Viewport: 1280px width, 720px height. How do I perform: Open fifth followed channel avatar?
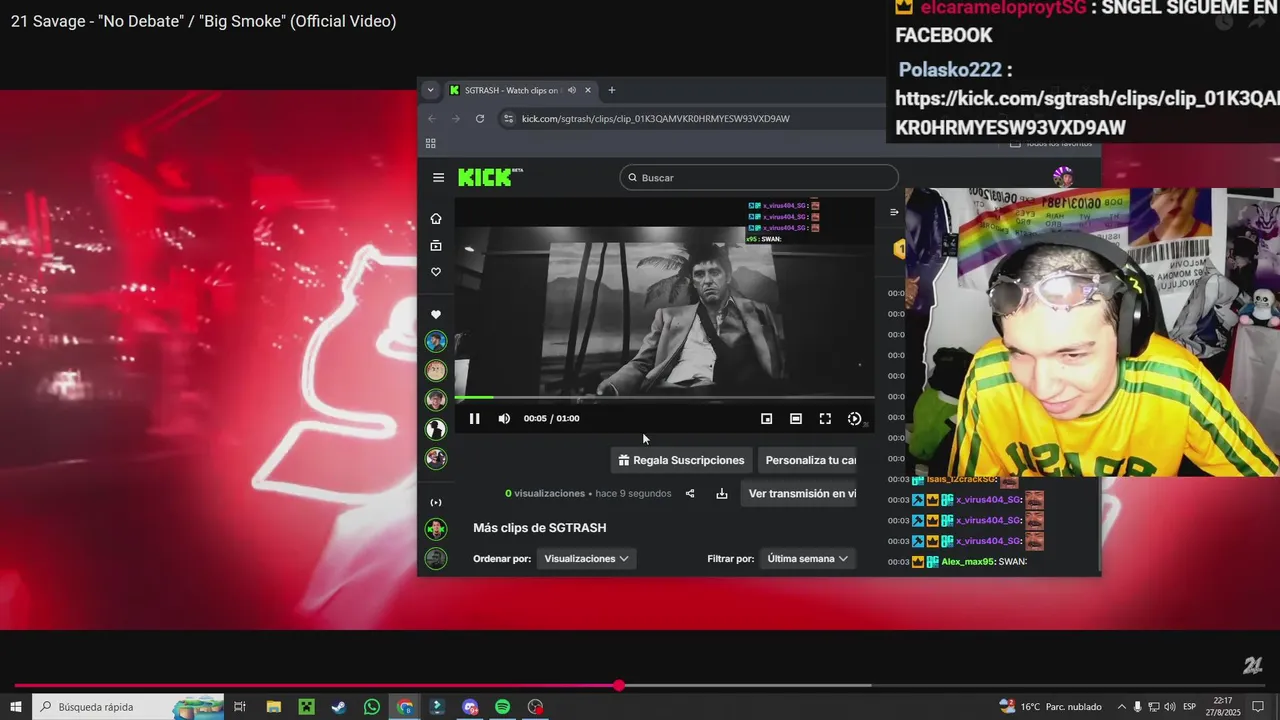pos(436,459)
